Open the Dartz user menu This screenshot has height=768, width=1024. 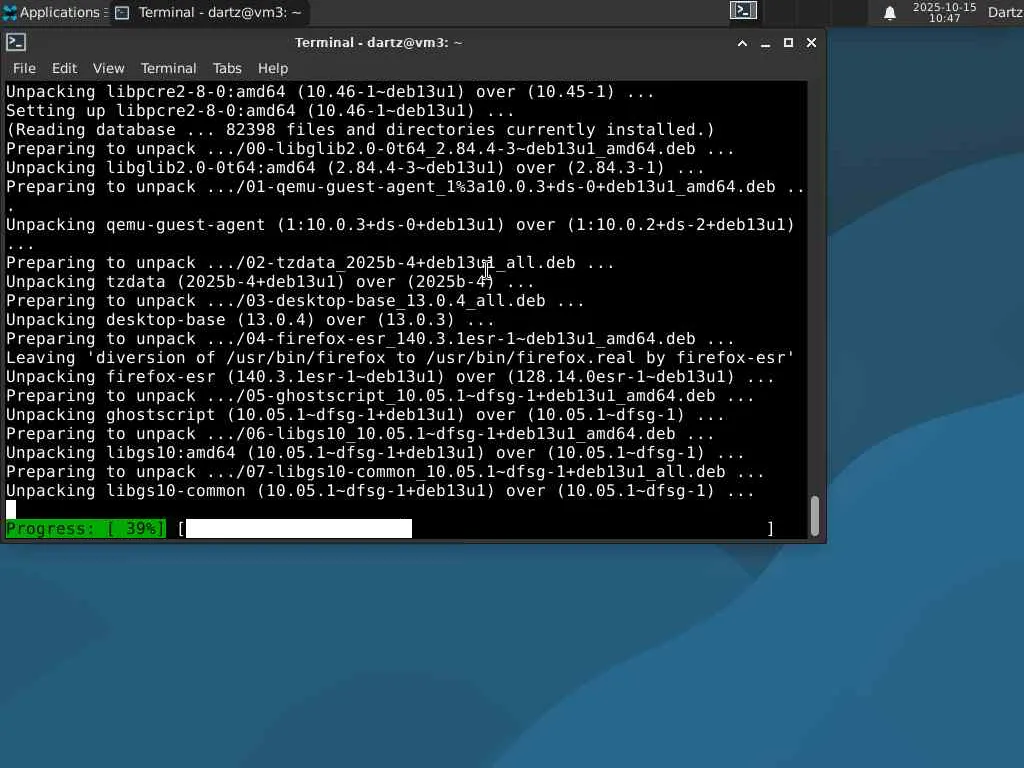pos(1006,12)
